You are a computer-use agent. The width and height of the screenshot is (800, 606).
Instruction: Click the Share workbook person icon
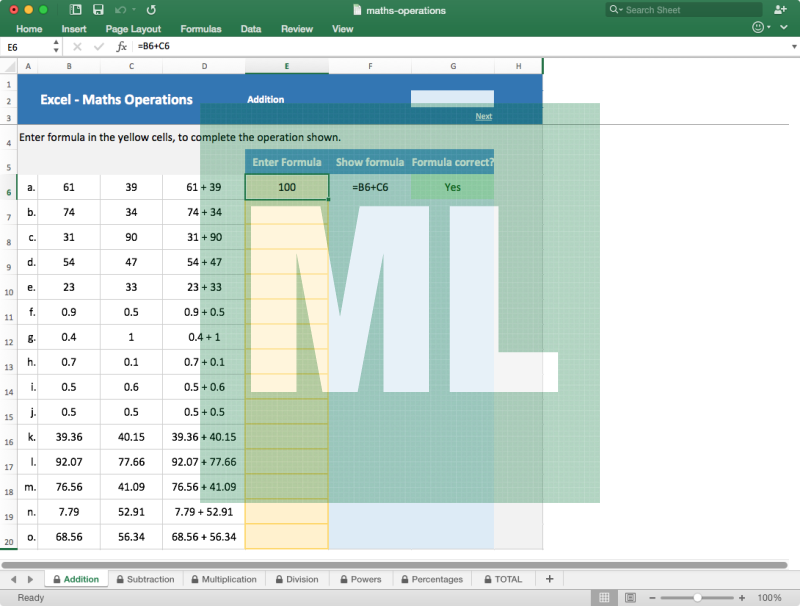pyautogui.click(x=780, y=9)
